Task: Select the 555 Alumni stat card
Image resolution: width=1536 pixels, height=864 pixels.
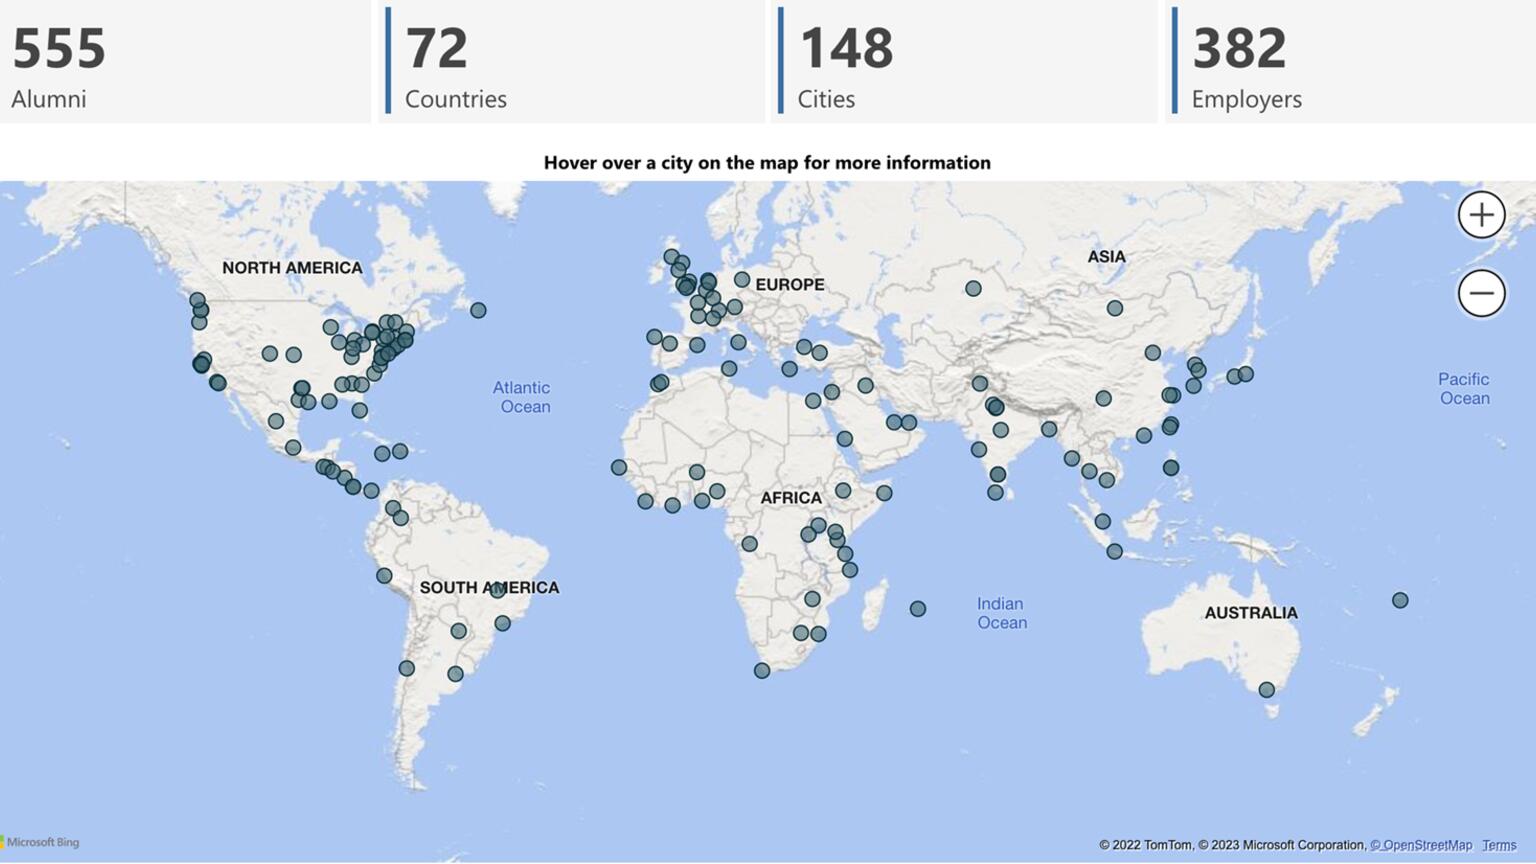Action: pyautogui.click(x=185, y=62)
